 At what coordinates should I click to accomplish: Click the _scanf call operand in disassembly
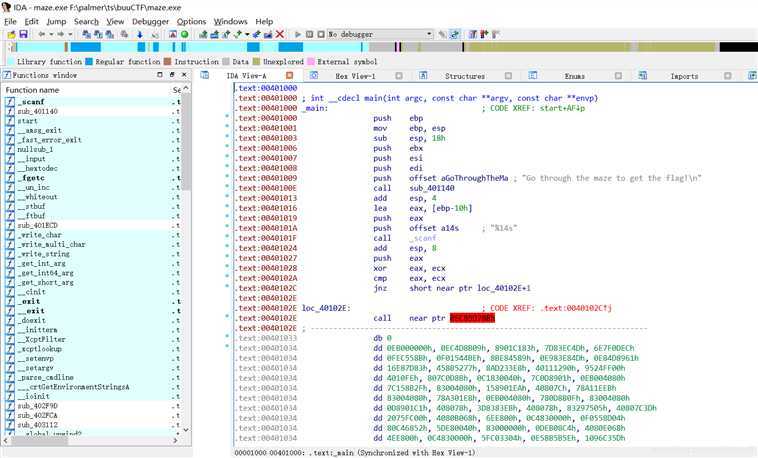point(423,238)
